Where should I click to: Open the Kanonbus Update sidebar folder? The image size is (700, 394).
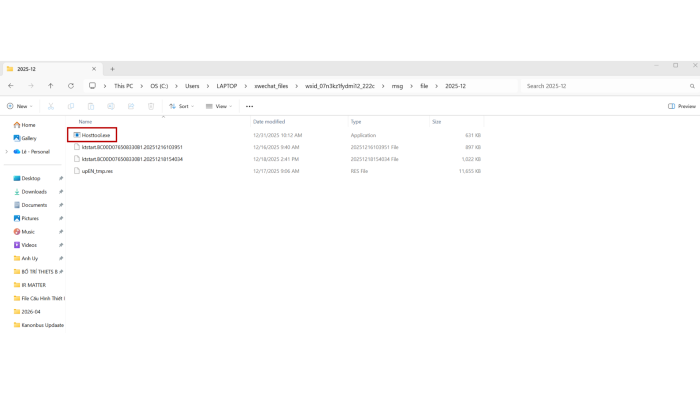coord(38,325)
